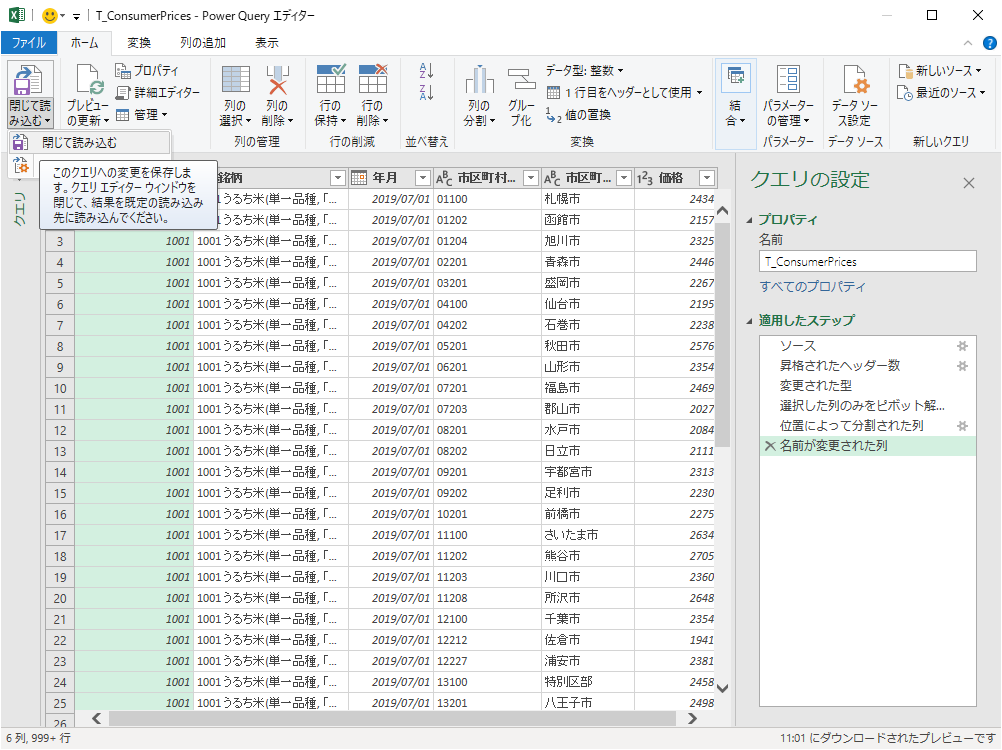
Task: Open the 年月 column filter dropdown
Action: (x=422, y=178)
